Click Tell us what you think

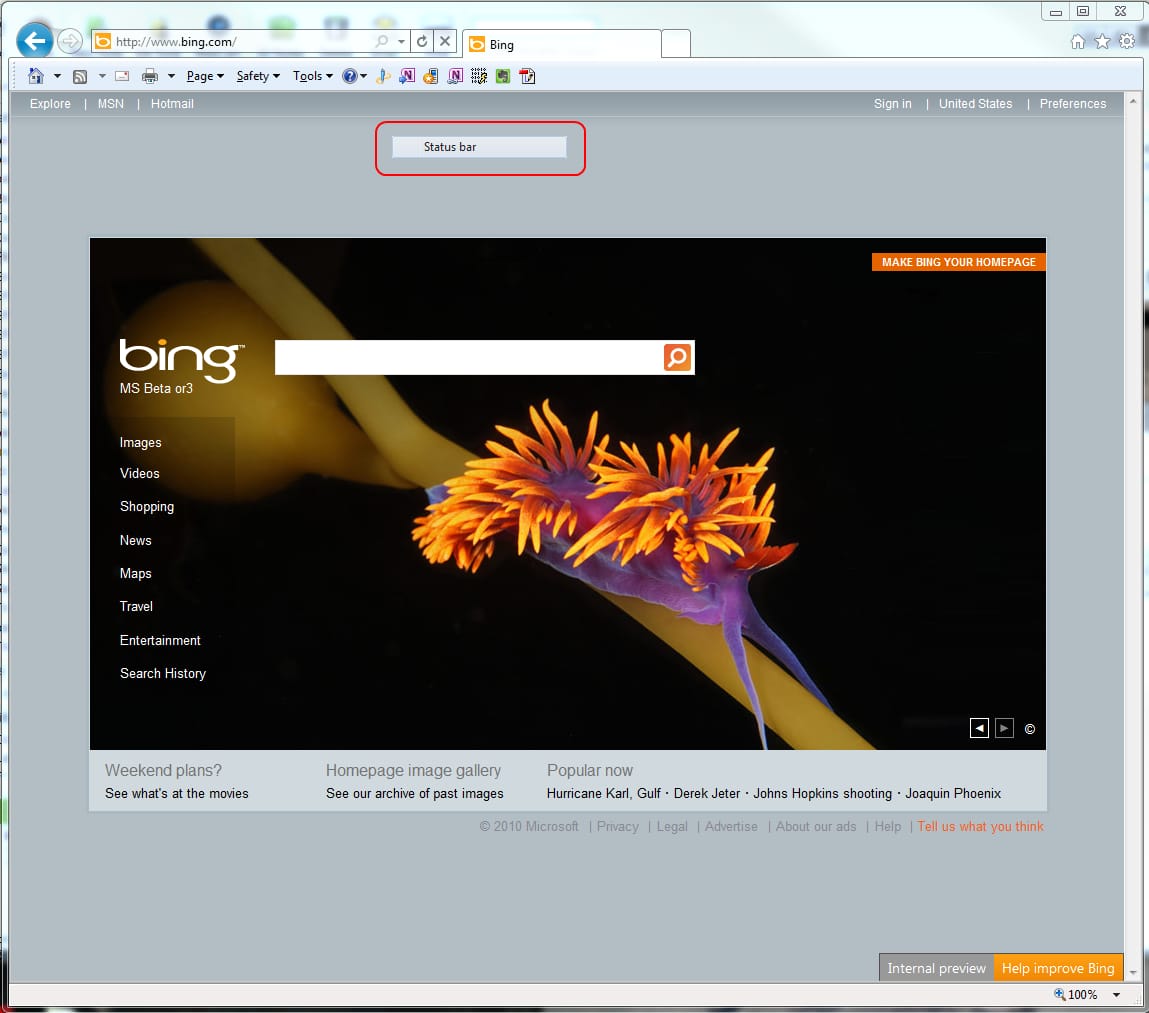[980, 826]
